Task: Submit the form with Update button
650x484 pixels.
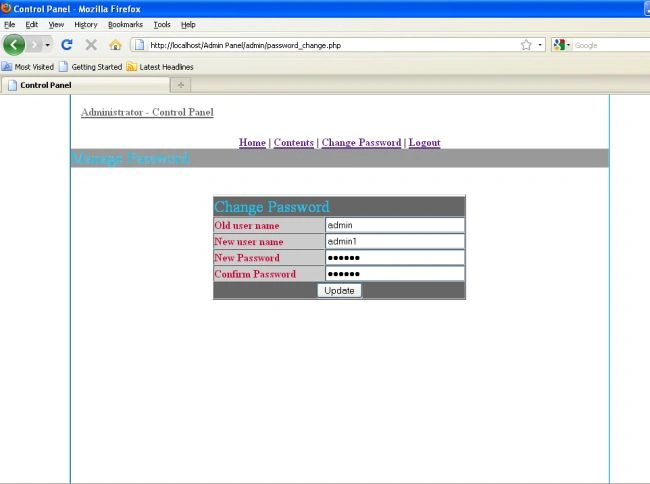Action: 339,290
